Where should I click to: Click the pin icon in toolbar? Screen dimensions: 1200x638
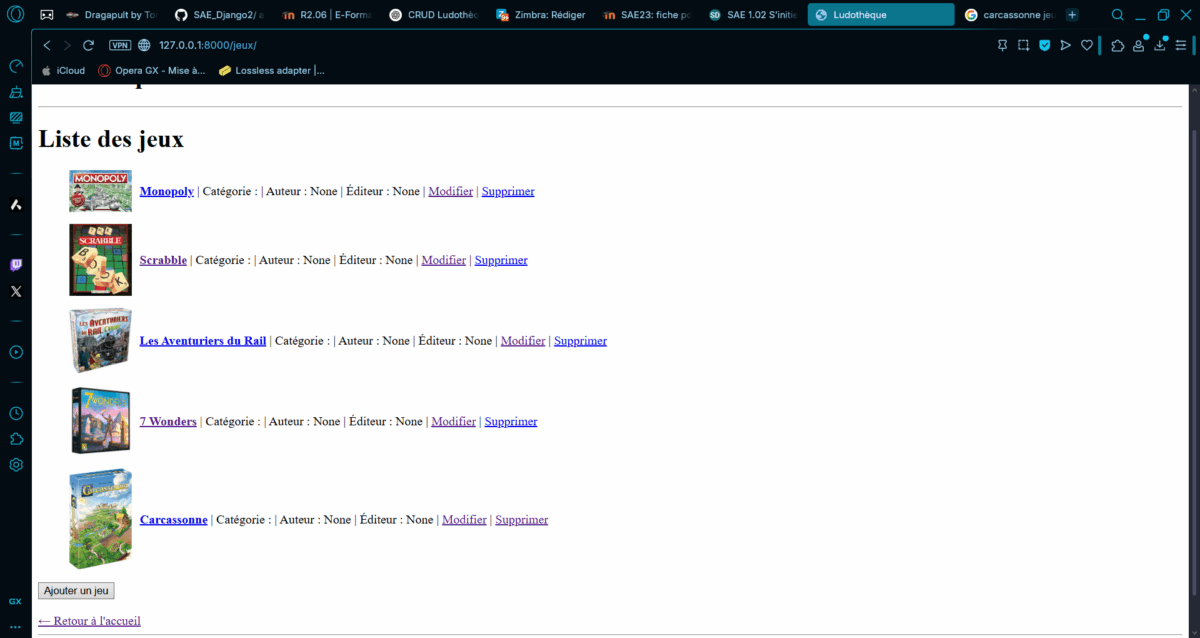point(1003,45)
